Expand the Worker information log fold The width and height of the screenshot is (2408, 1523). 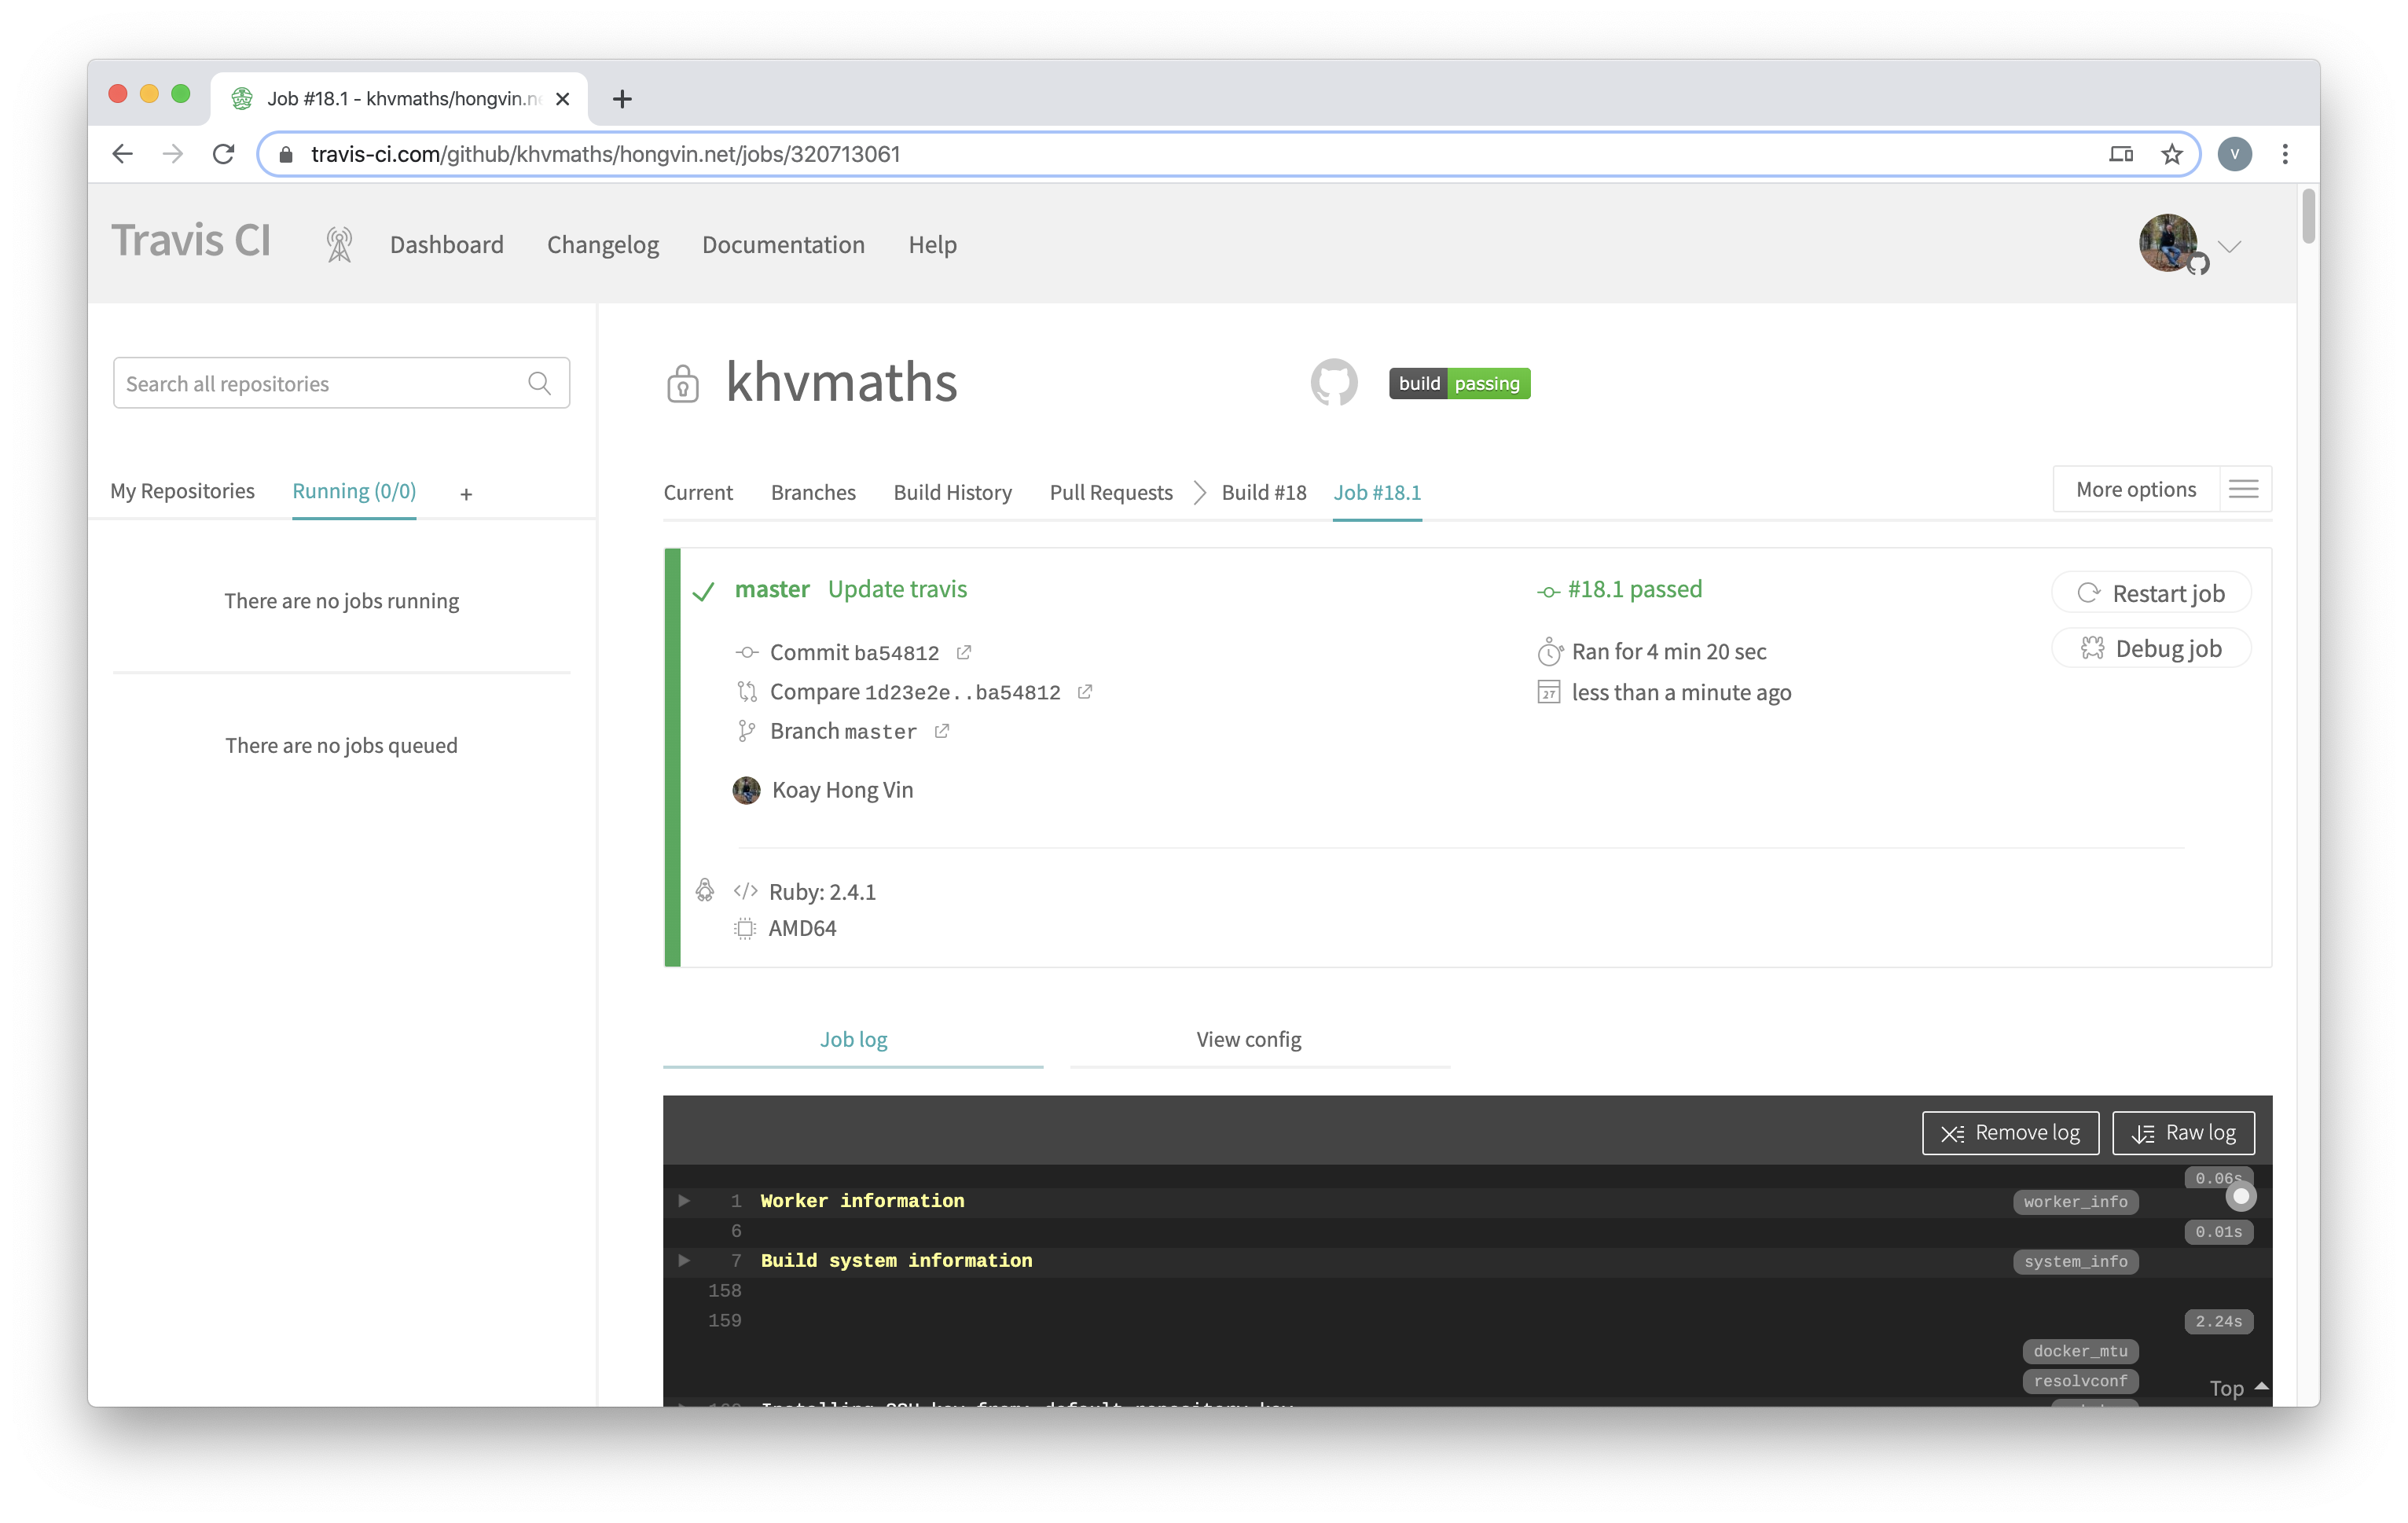[x=684, y=1200]
